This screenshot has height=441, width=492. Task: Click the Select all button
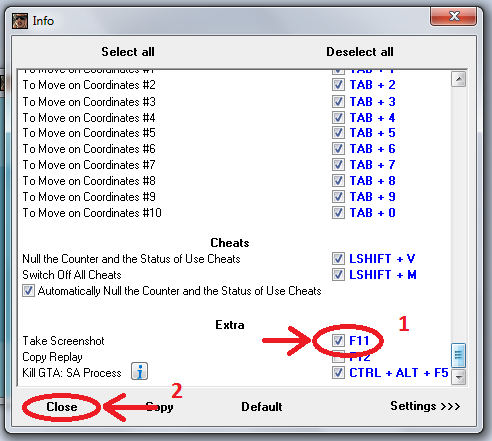click(128, 52)
